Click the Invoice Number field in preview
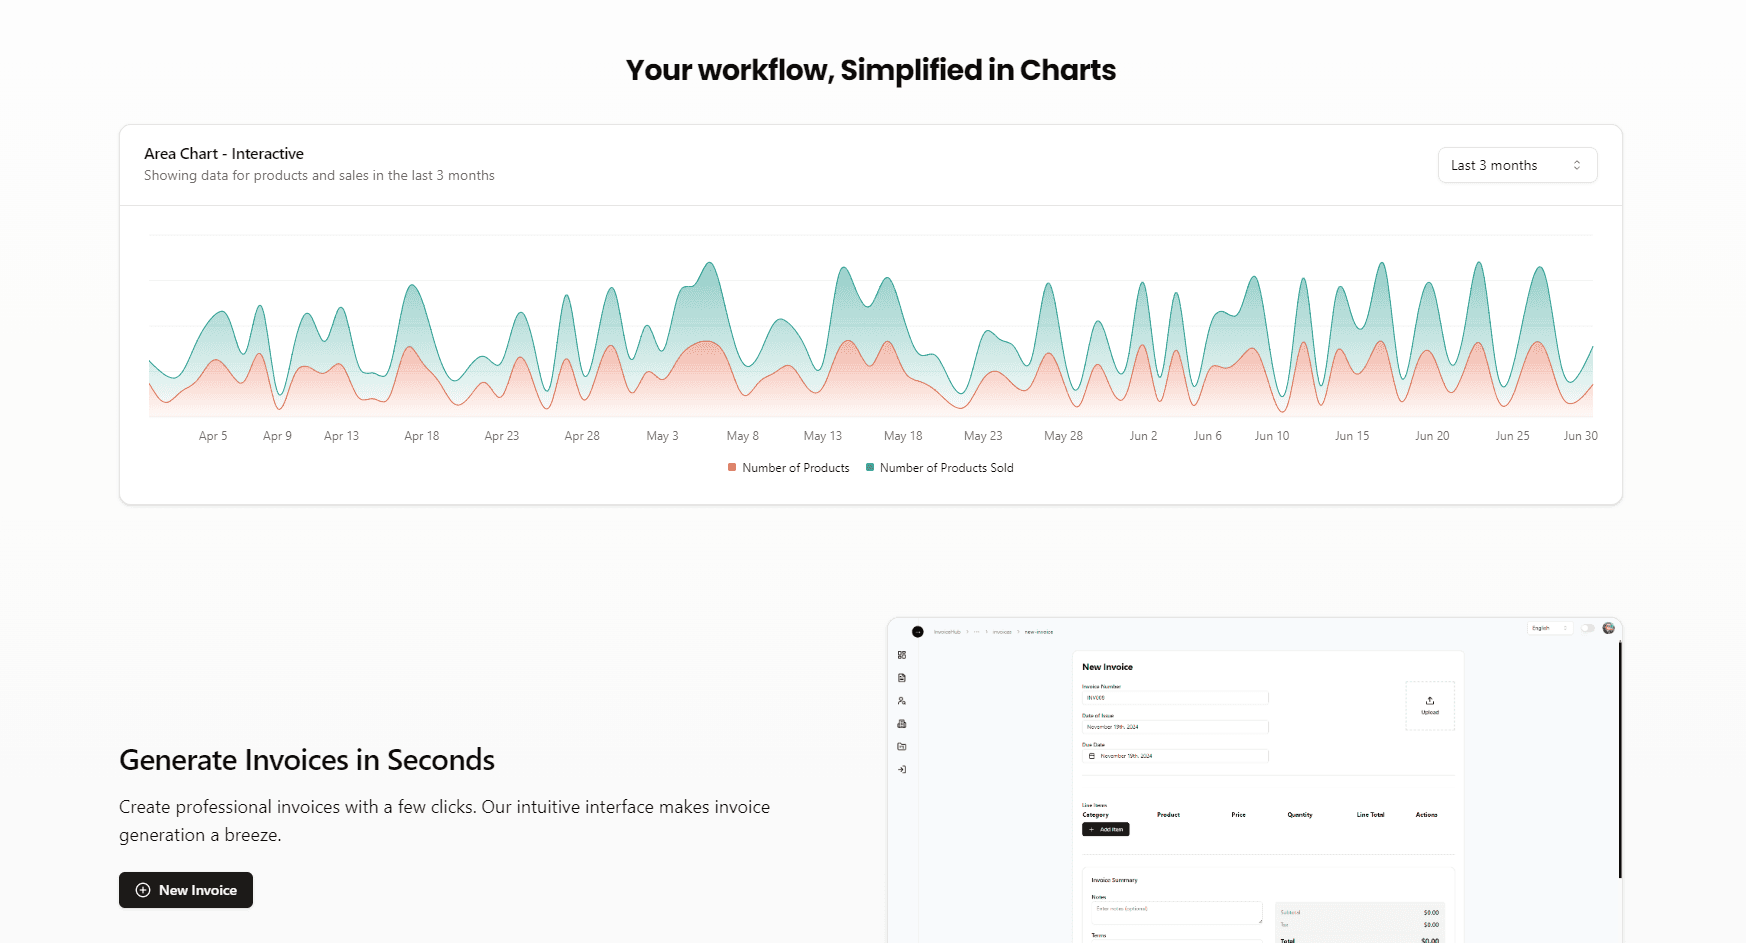The image size is (1746, 943). pyautogui.click(x=1175, y=698)
